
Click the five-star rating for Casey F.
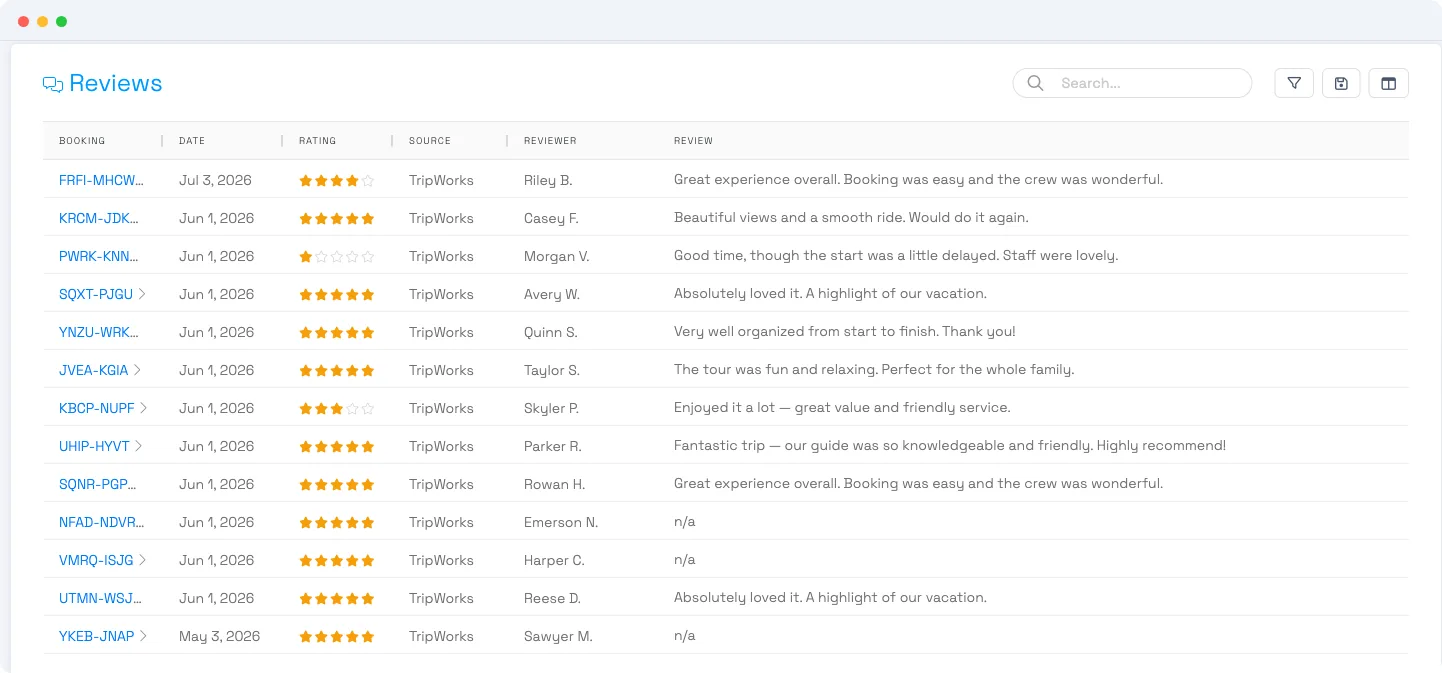337,219
